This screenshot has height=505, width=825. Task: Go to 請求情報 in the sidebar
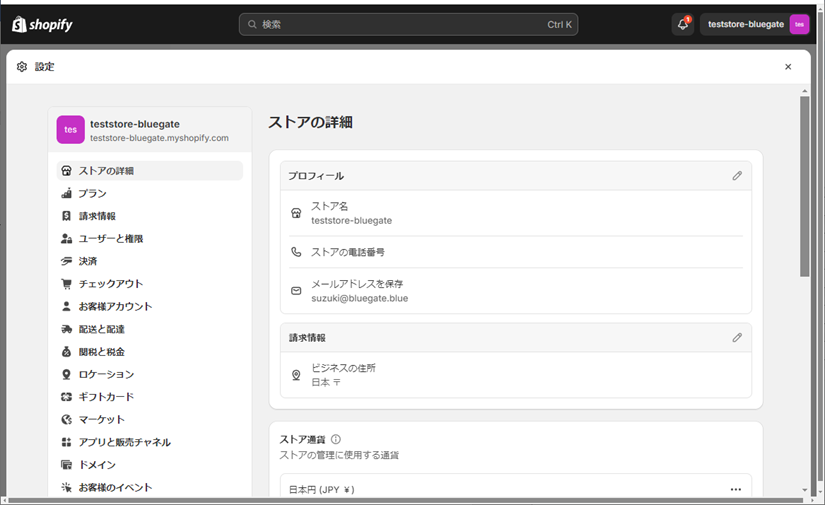pos(97,216)
